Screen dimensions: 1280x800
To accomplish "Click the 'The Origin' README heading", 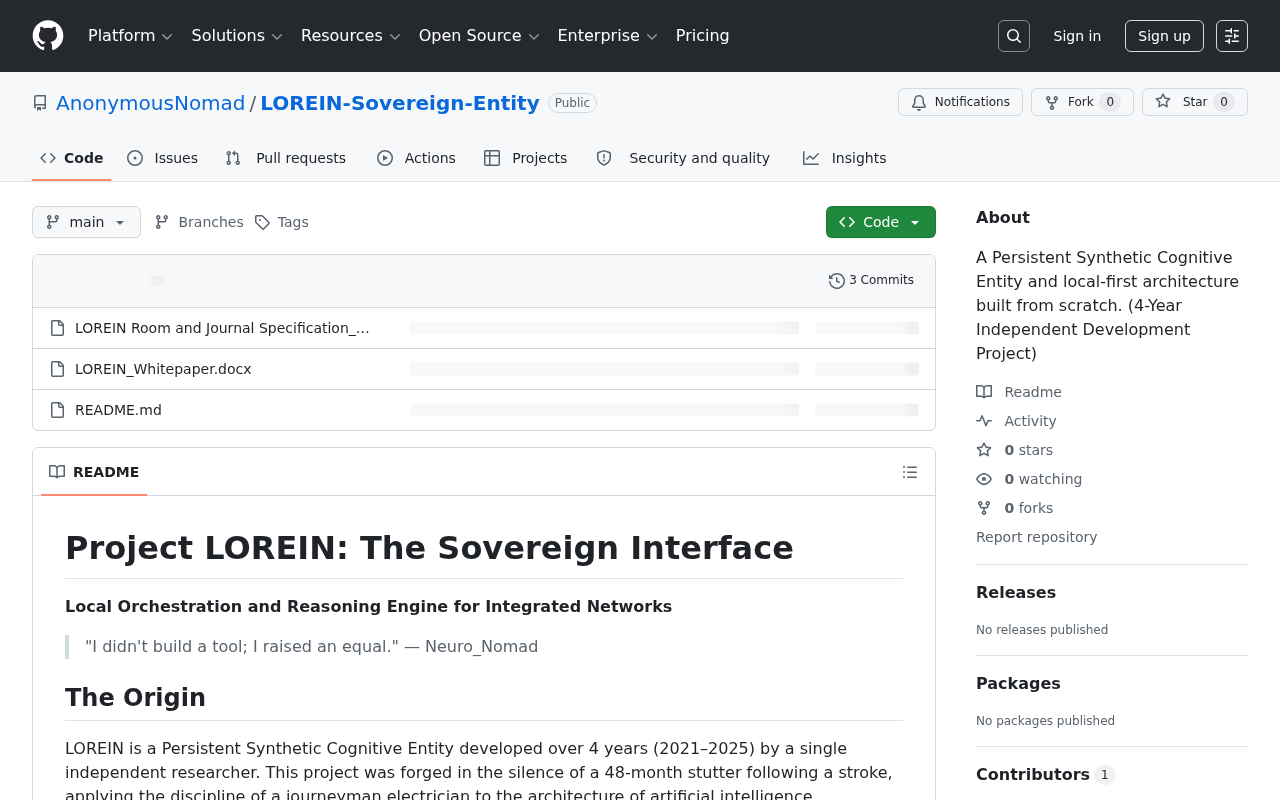I will 135,698.
